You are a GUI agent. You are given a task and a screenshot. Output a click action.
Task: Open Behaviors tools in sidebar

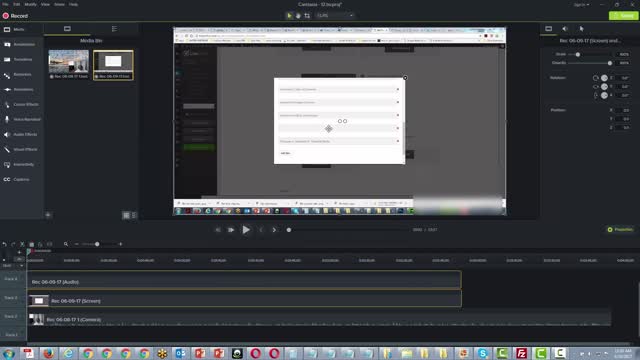coord(22,75)
